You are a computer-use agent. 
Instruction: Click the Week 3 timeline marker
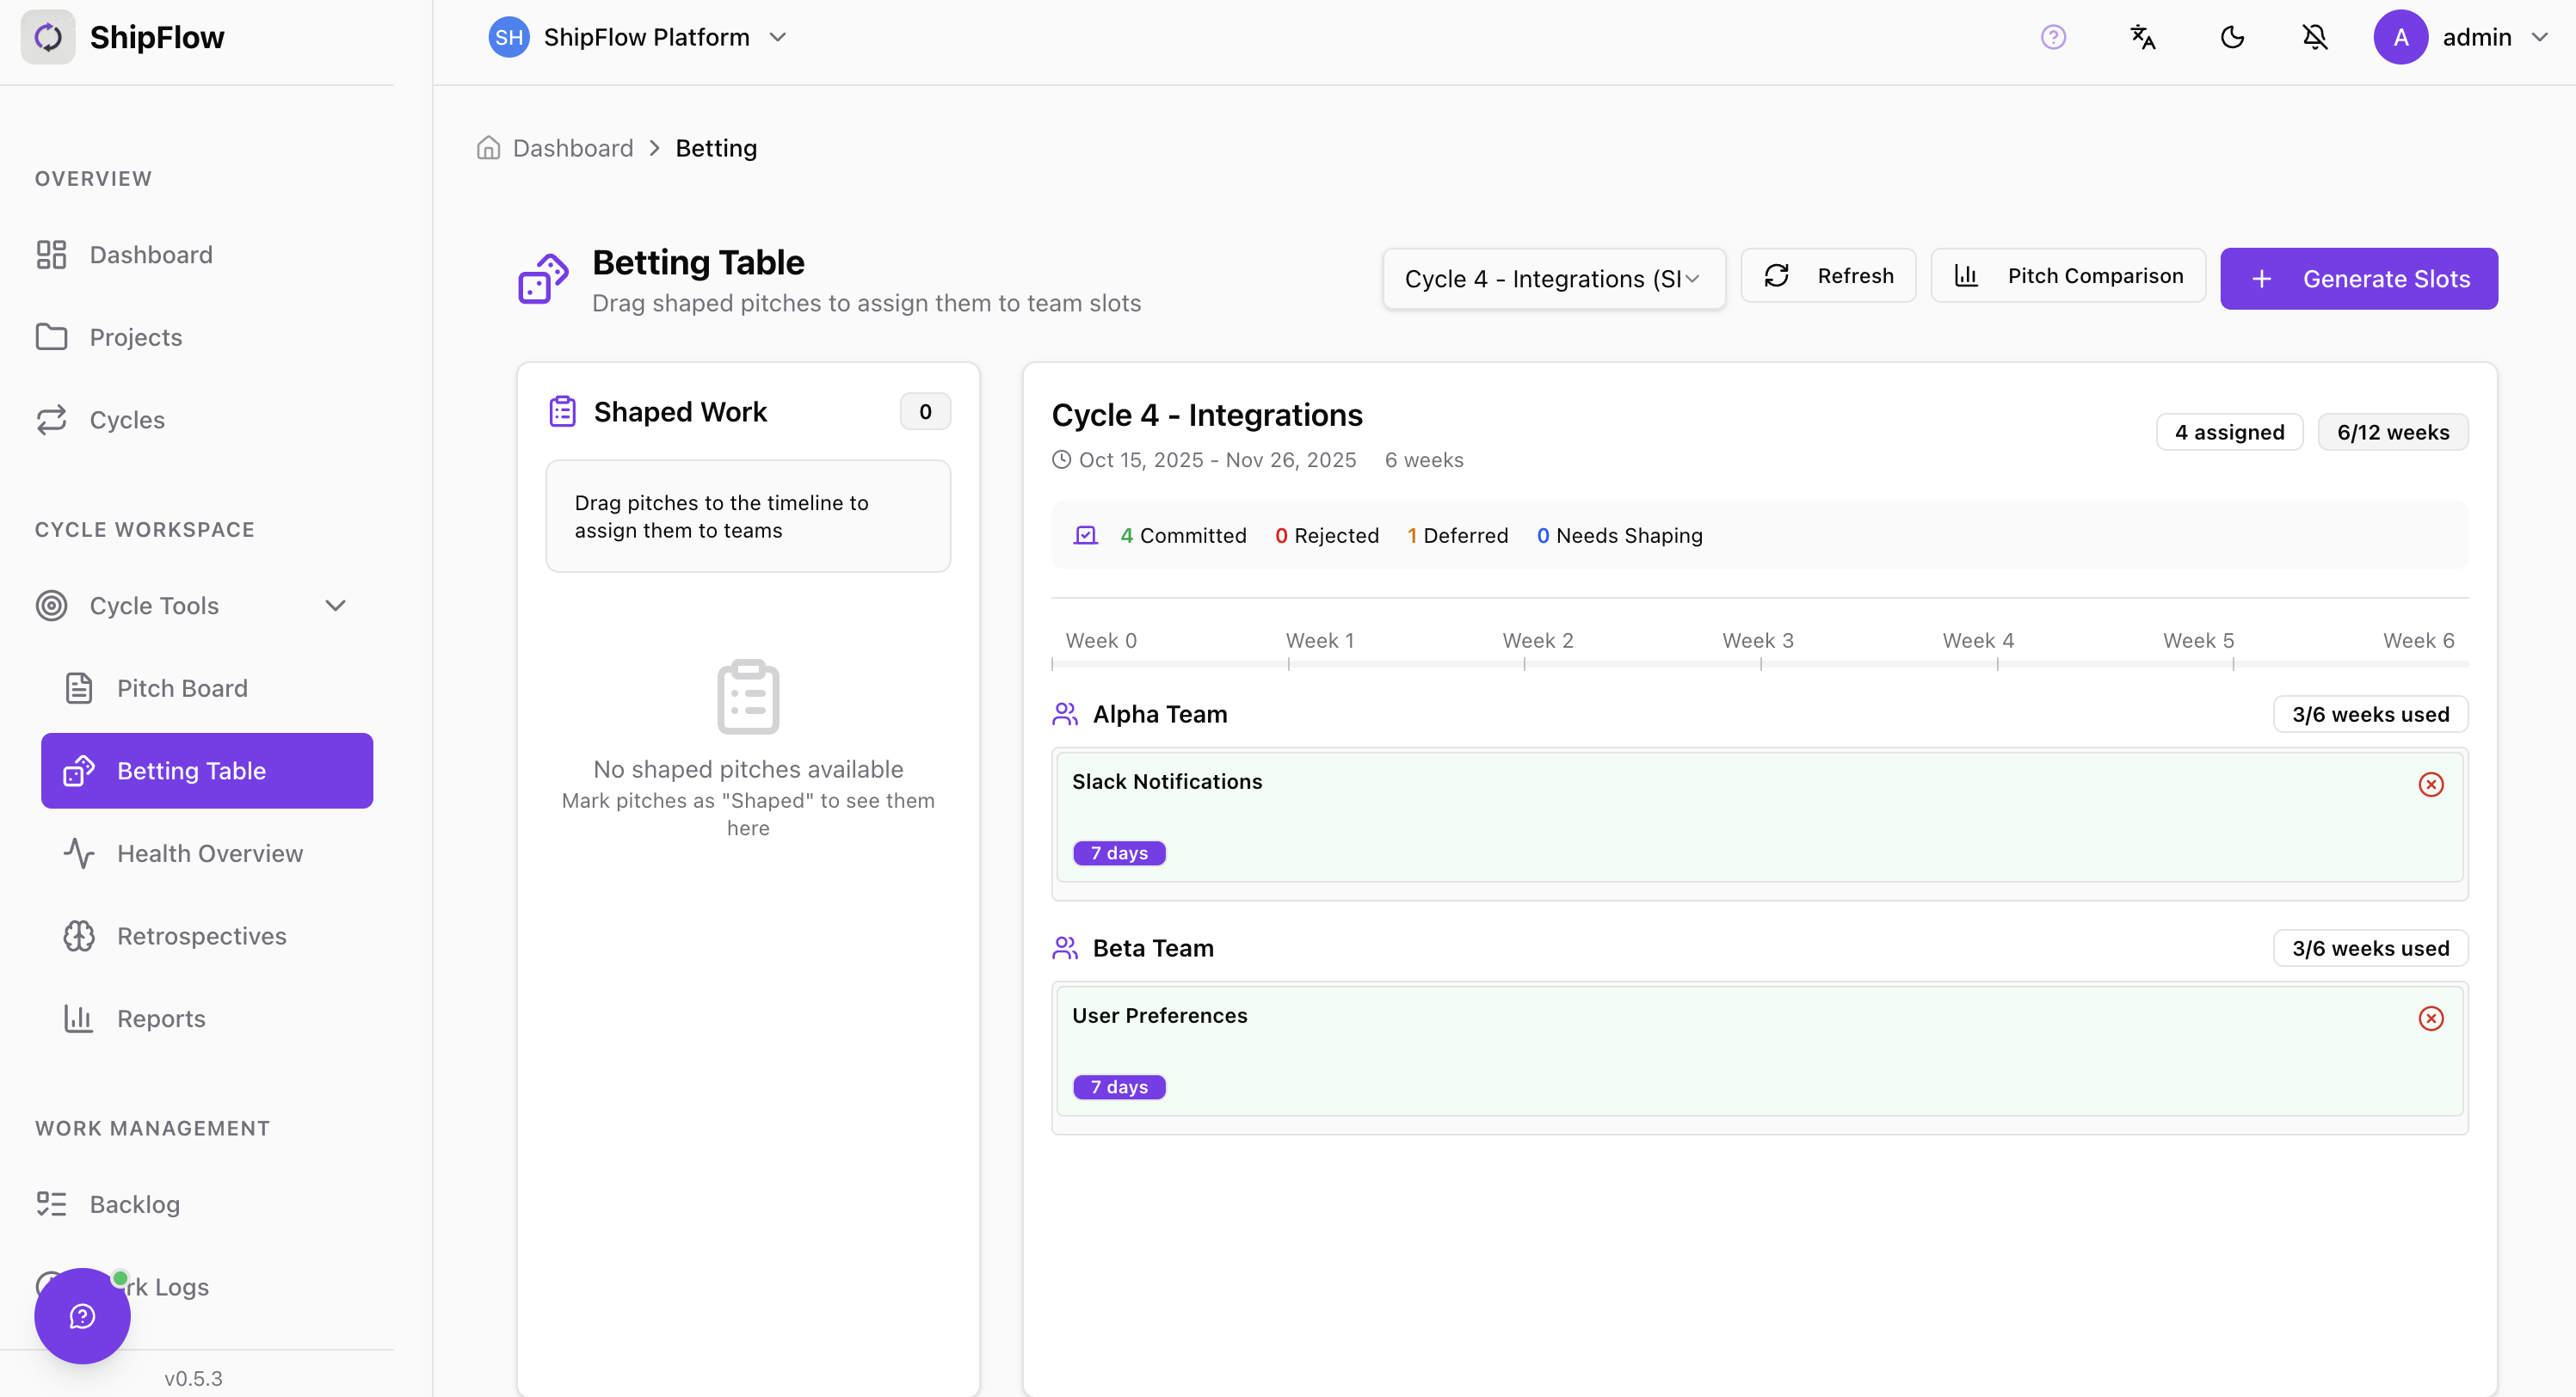1757,641
